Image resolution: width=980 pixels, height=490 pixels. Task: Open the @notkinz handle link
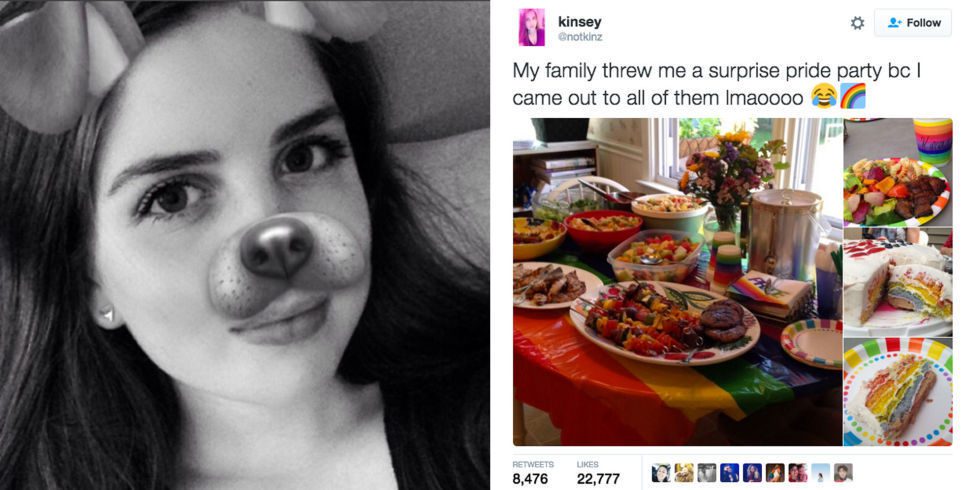click(580, 38)
